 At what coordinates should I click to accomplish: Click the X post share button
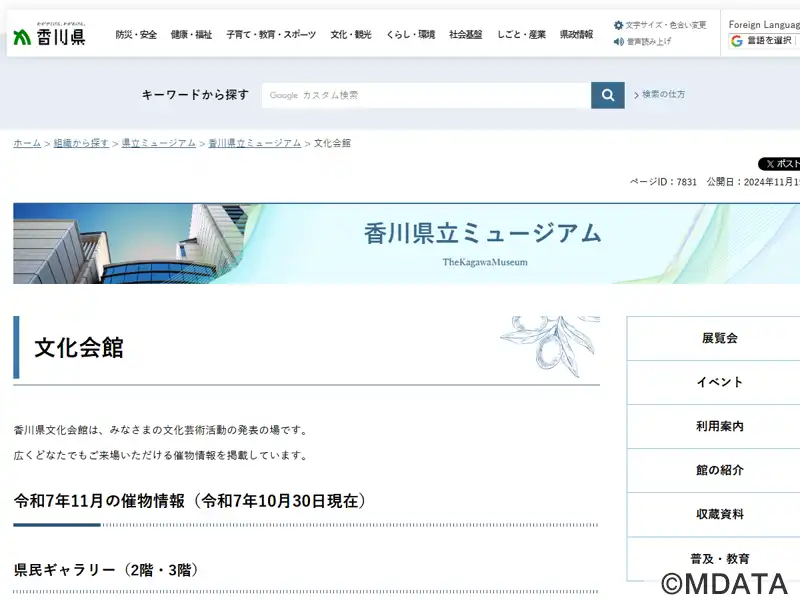coord(780,164)
